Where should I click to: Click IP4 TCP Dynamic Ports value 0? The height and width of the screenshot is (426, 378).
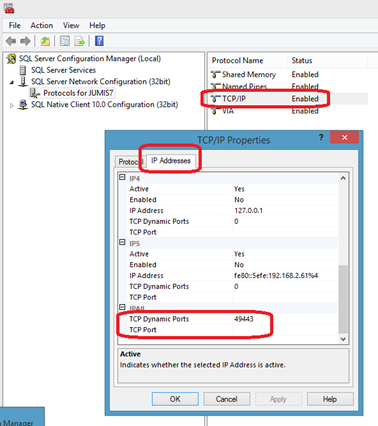click(236, 221)
